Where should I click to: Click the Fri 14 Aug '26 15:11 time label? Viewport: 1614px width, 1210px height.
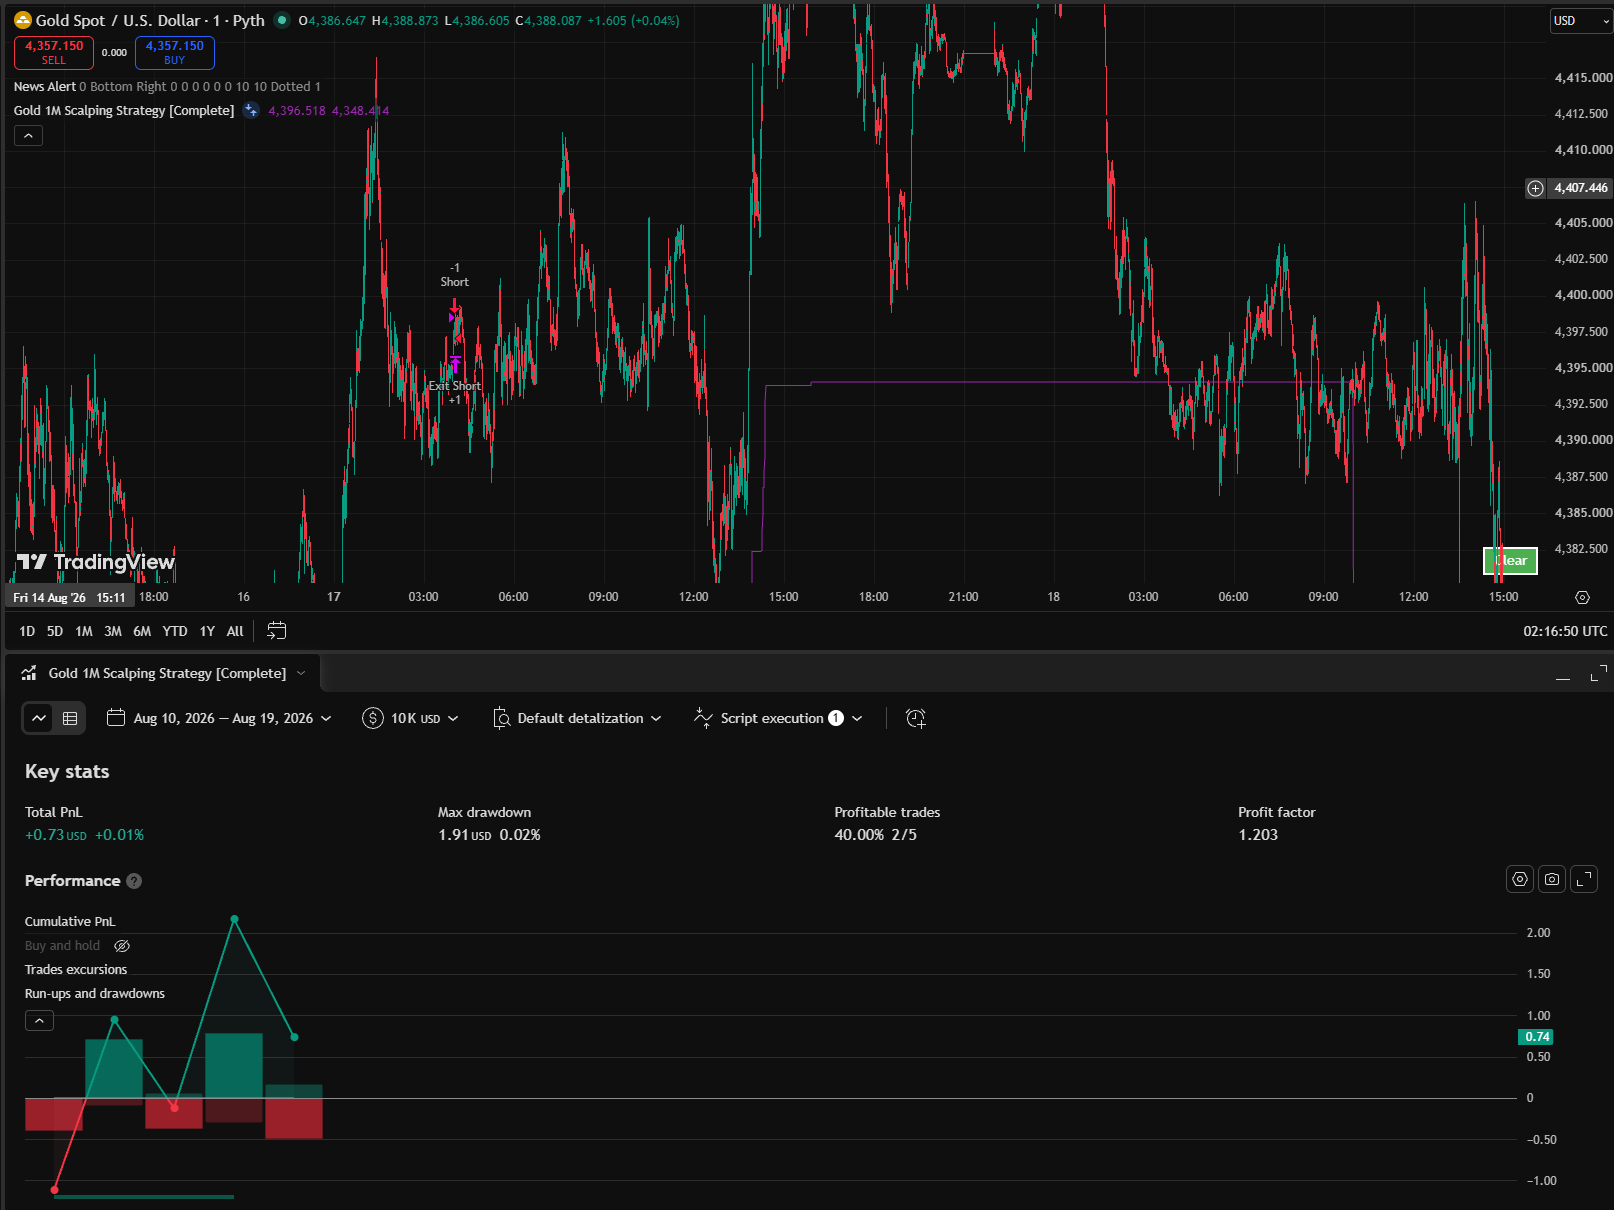point(69,598)
